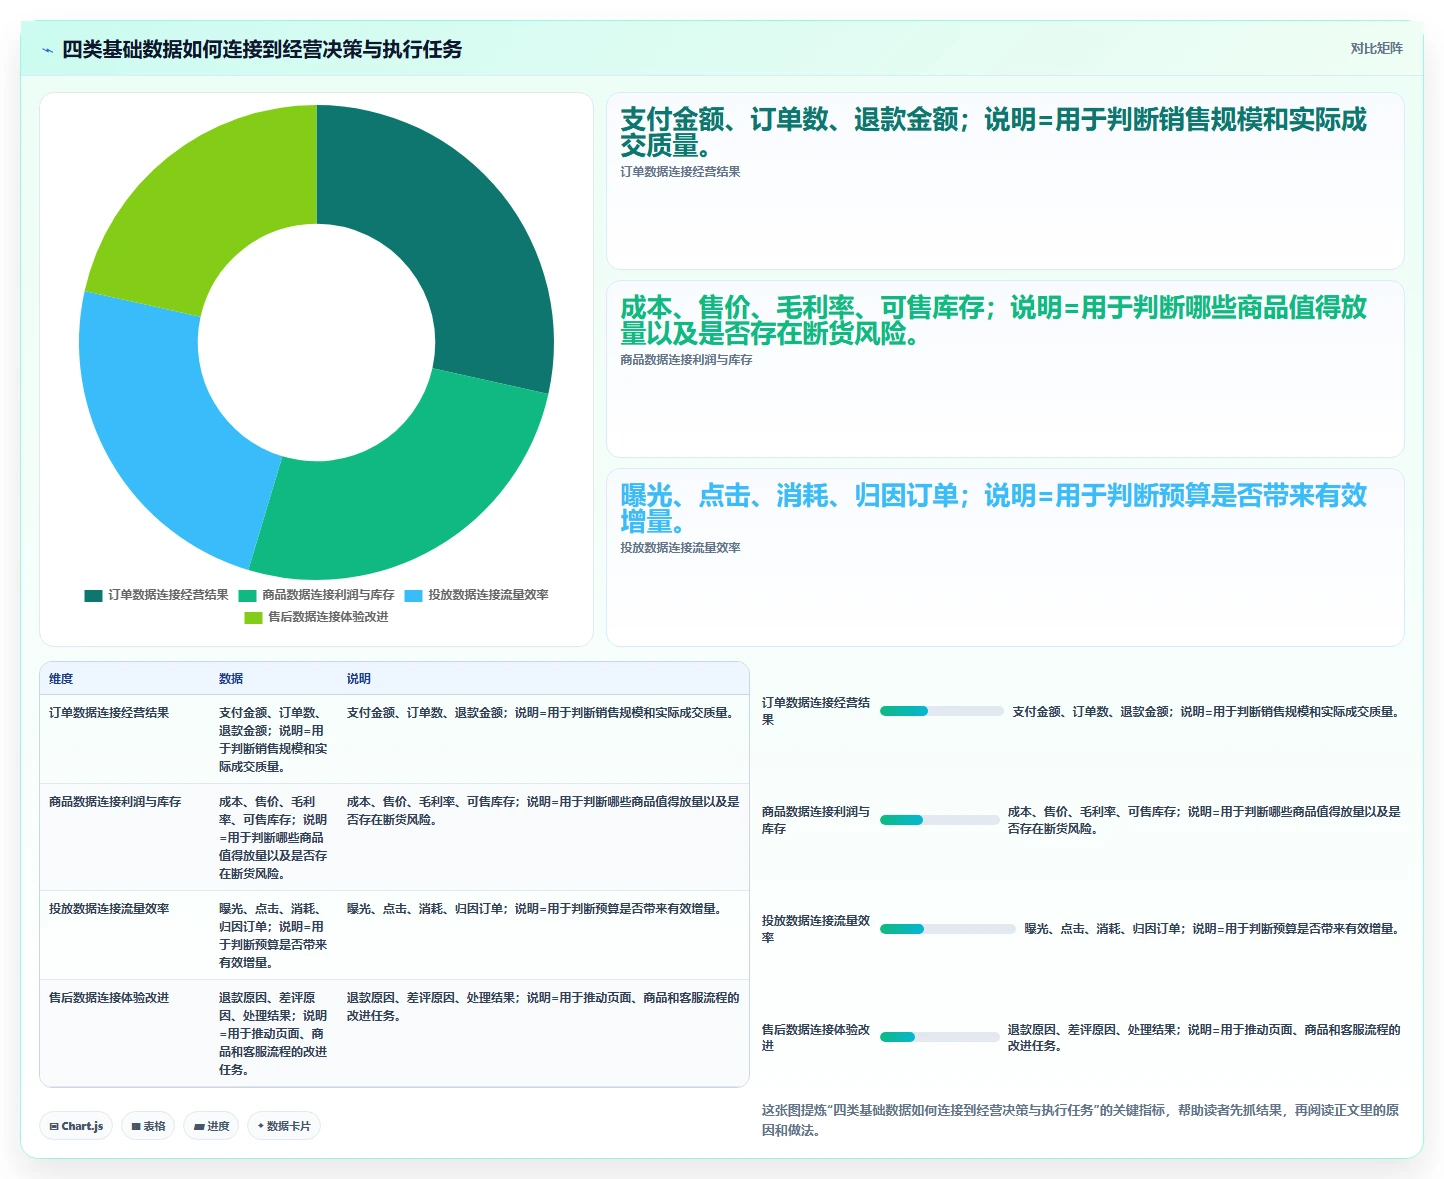
Task: Select table row 售后数据连接体验改进
Action: 394,1033
